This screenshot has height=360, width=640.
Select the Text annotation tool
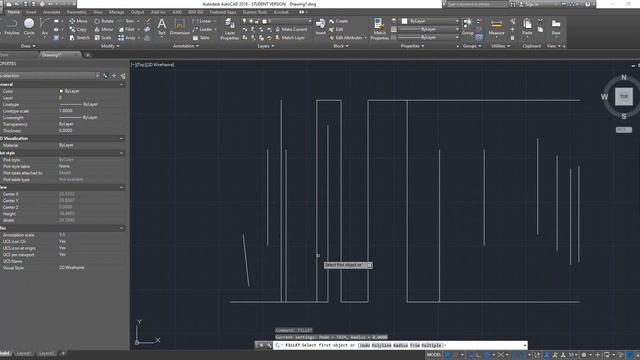pyautogui.click(x=162, y=27)
